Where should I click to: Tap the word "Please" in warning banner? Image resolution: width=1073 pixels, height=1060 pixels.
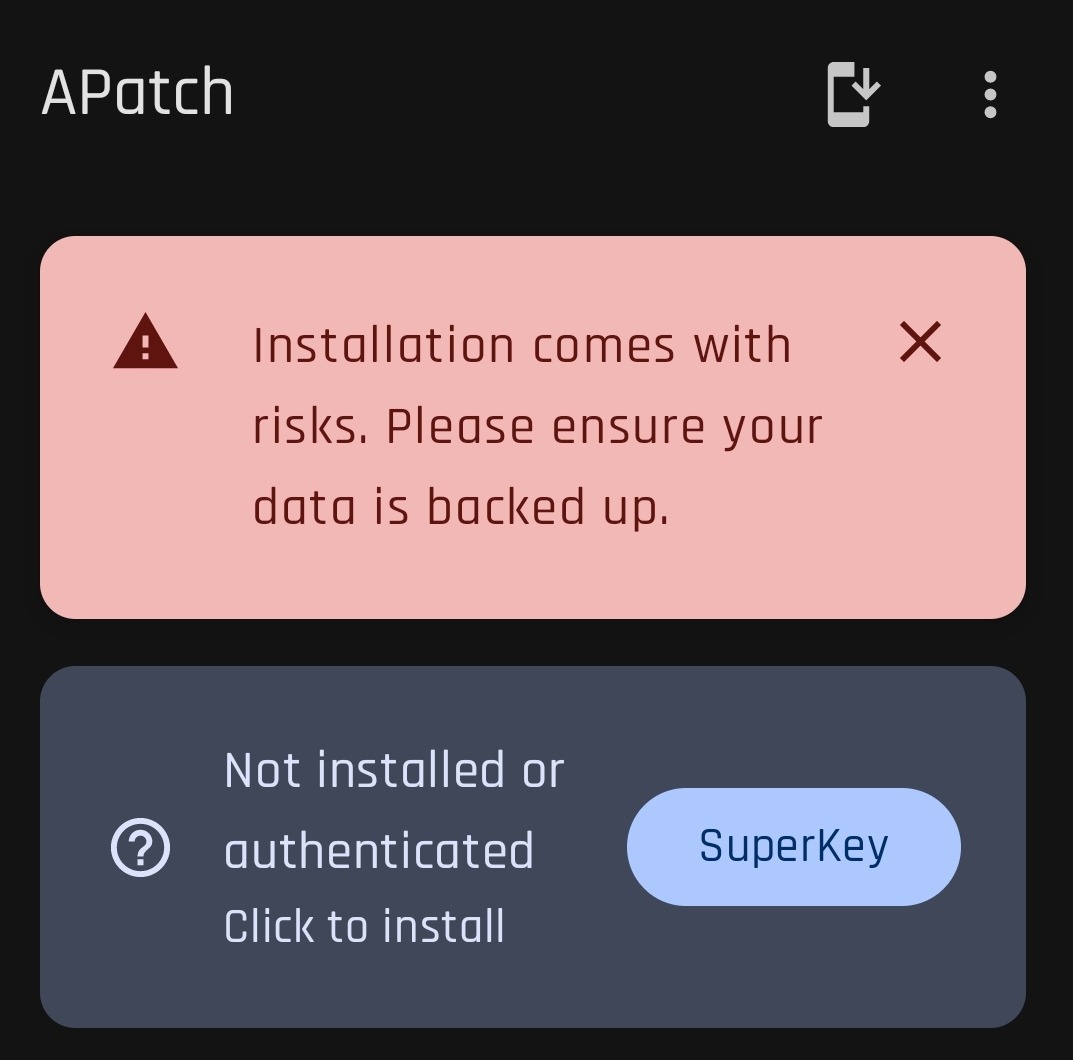pos(459,427)
